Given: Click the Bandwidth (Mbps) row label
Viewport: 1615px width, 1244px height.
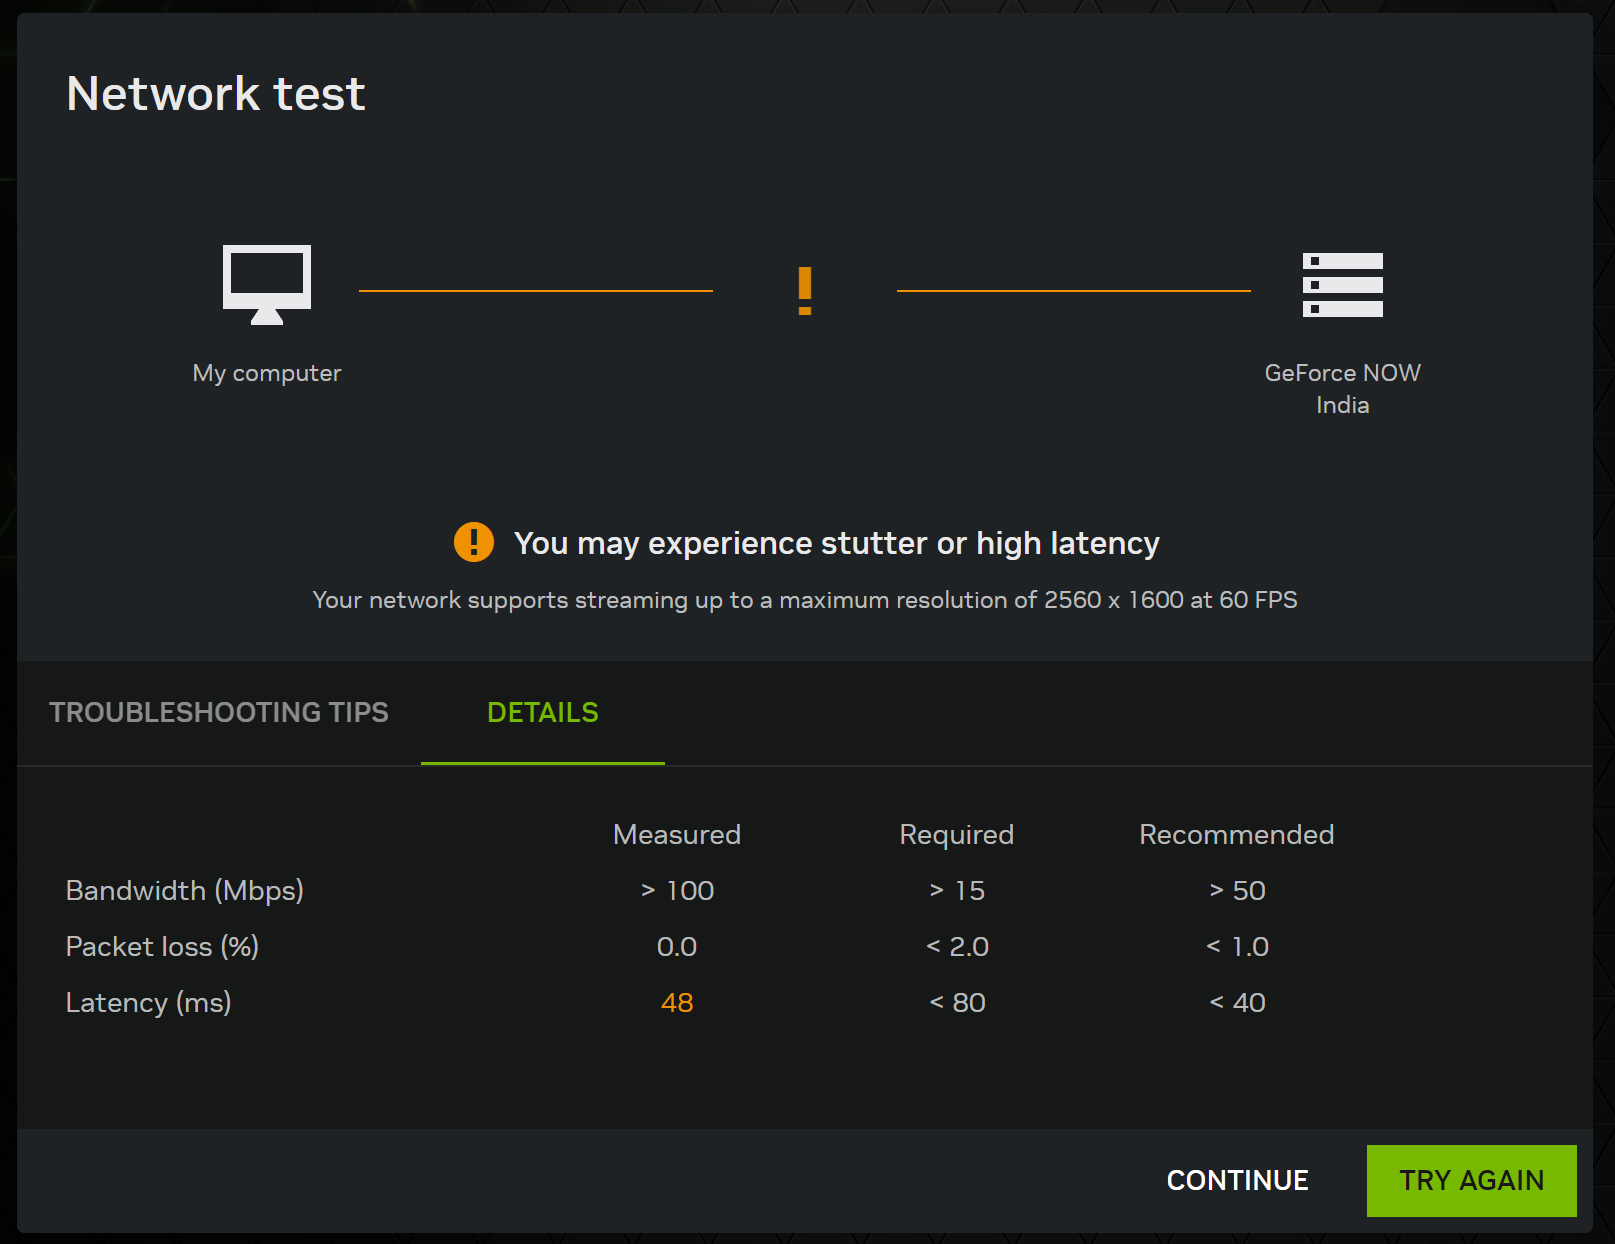Looking at the screenshot, I should [x=184, y=890].
